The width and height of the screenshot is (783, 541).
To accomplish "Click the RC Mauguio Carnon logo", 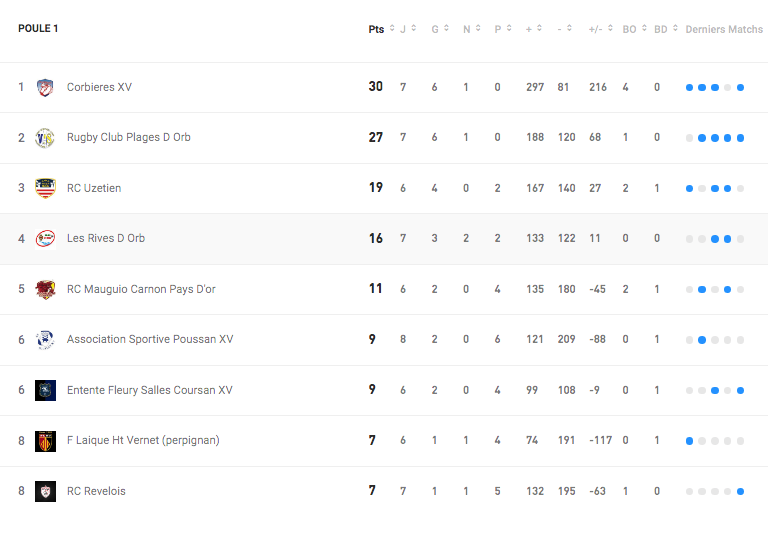I will pos(45,289).
